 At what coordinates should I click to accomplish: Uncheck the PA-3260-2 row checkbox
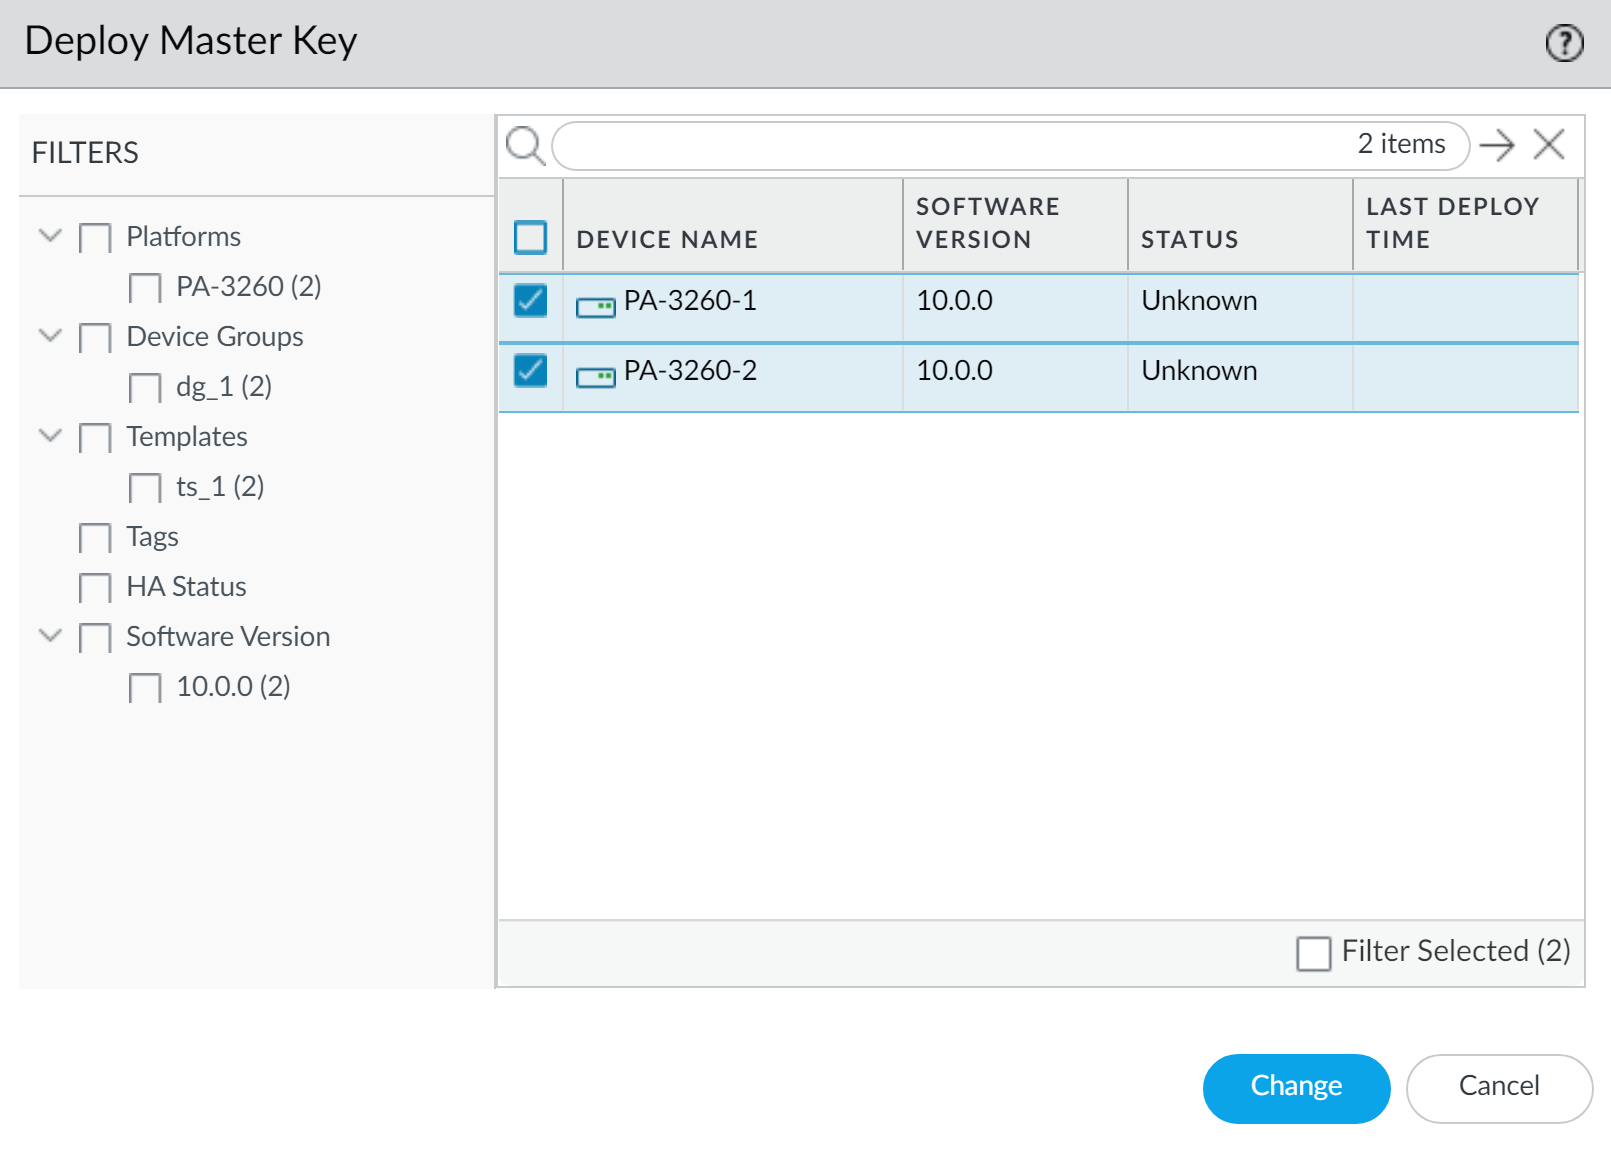coord(530,371)
